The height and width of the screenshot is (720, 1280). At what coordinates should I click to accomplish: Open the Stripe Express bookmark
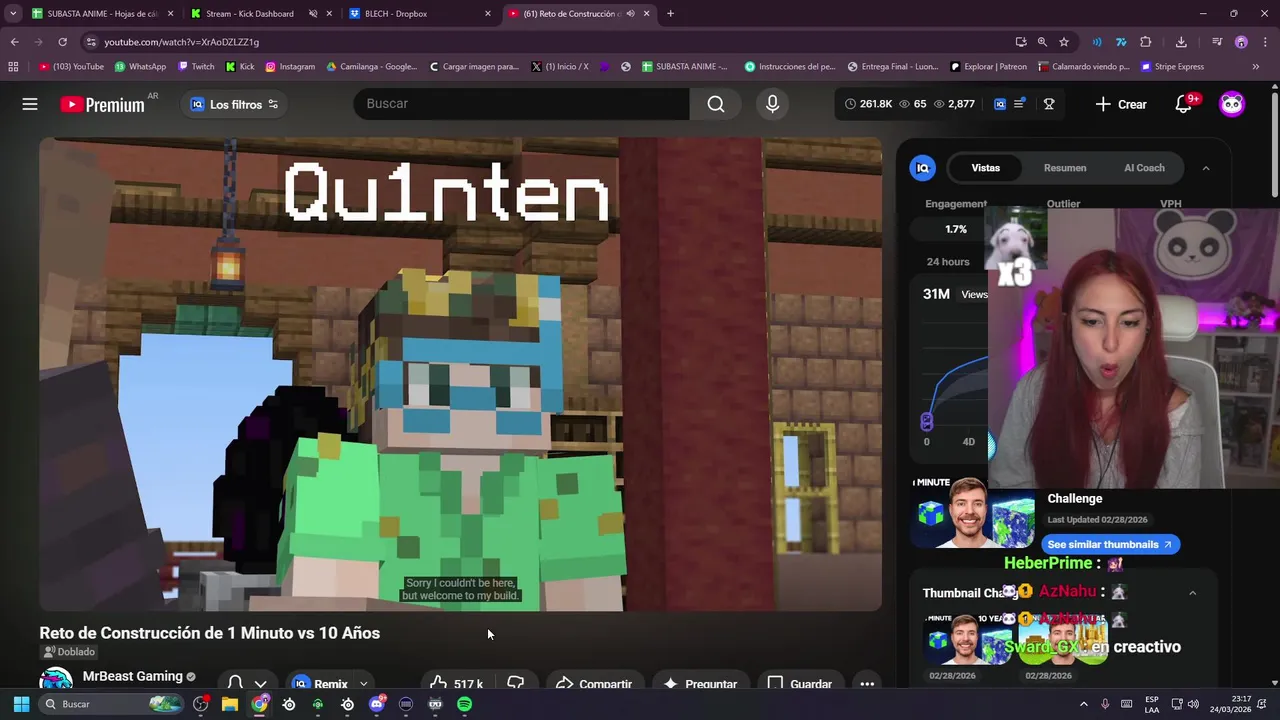(1172, 67)
